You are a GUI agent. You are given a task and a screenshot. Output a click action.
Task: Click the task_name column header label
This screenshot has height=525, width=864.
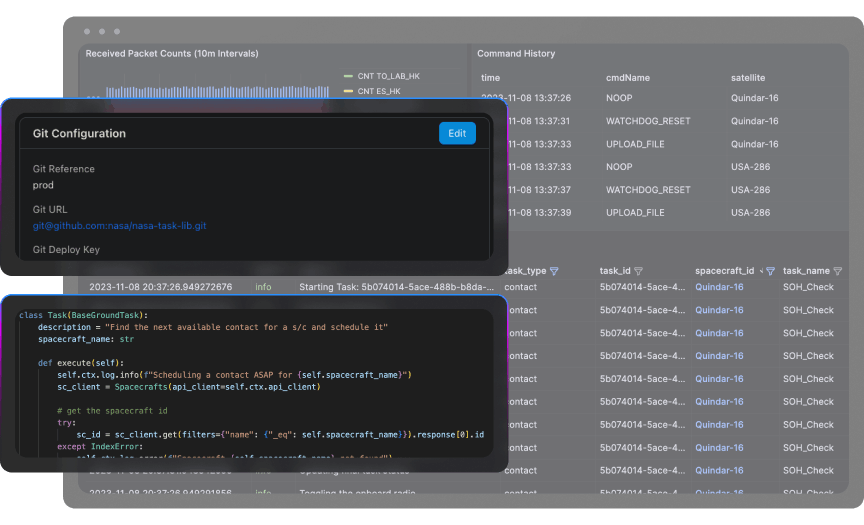(806, 271)
